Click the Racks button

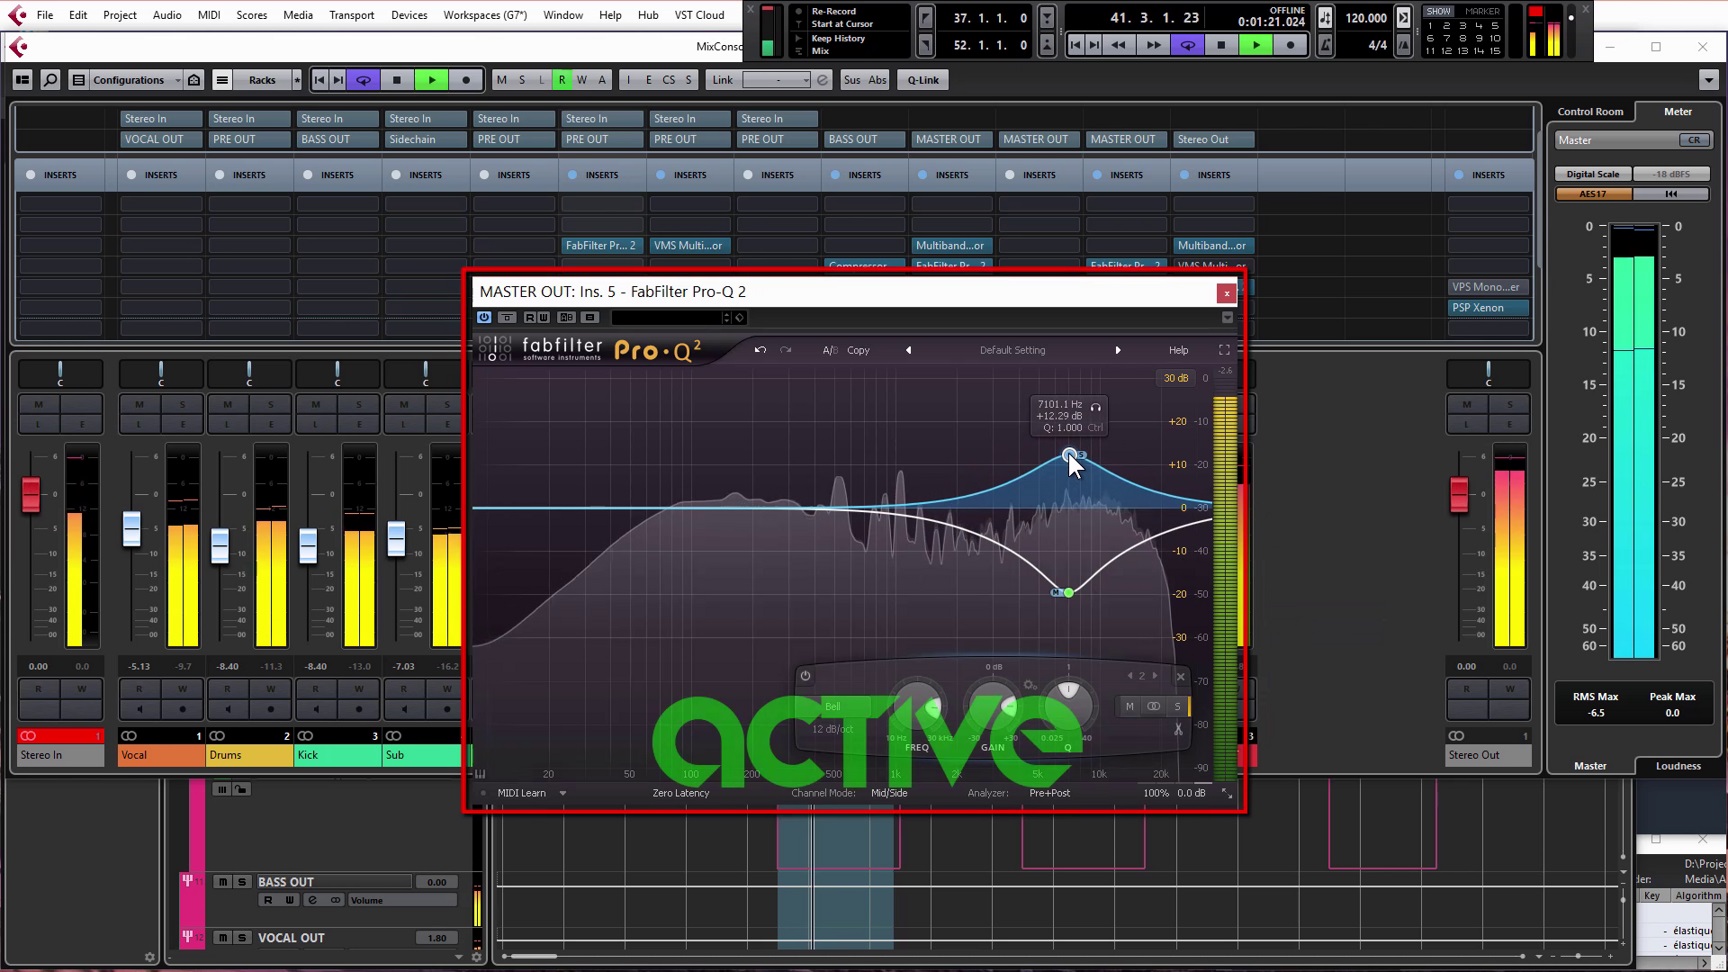[262, 80]
